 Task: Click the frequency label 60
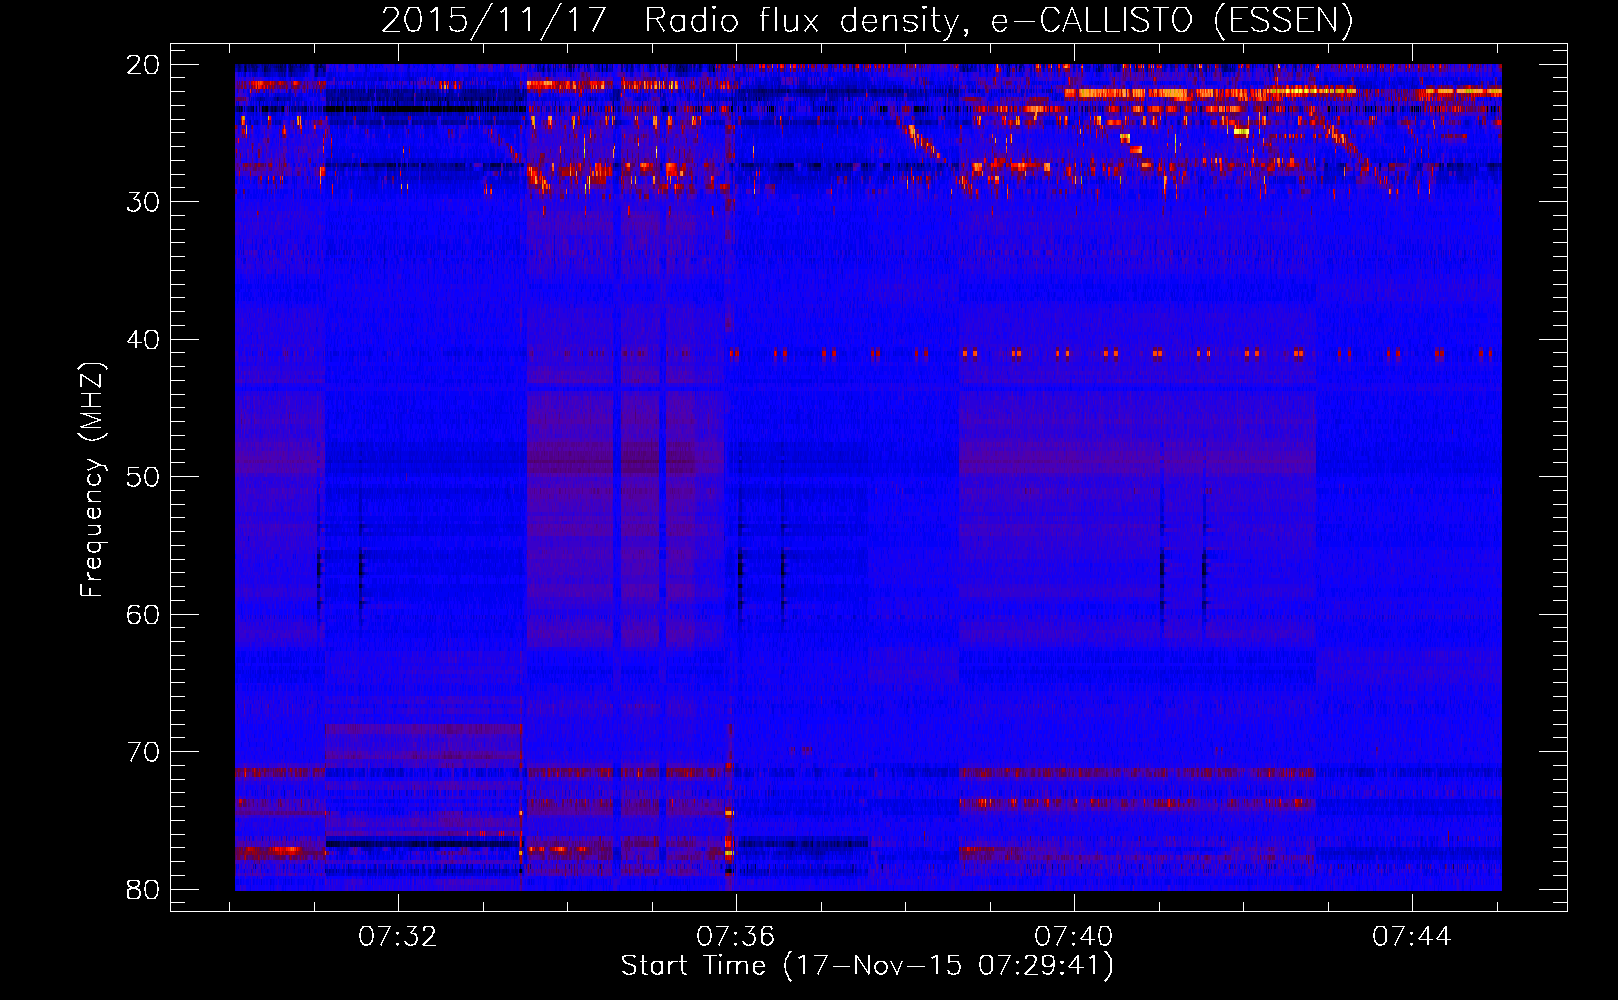click(144, 615)
